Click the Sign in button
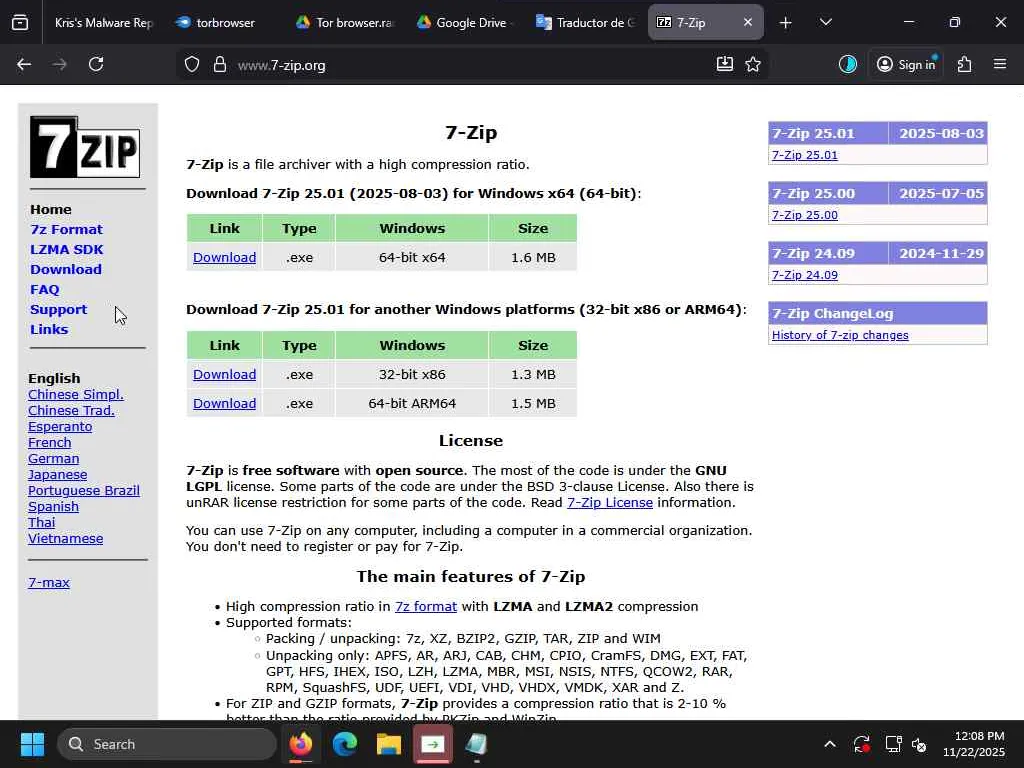Viewport: 1024px width, 768px height. pyautogui.click(x=906, y=64)
